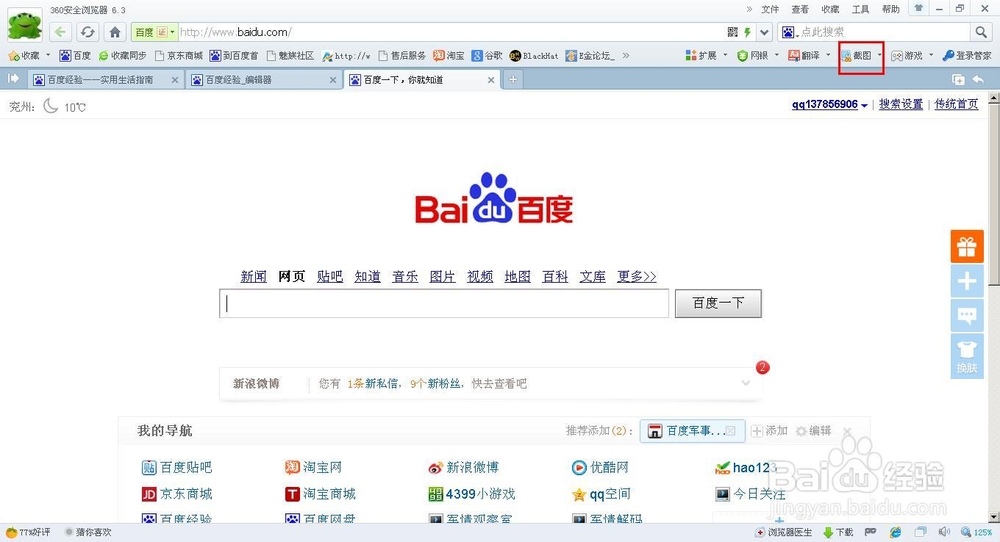The image size is (1000, 542).
Task: Open the 文件 menu
Action: [770, 10]
